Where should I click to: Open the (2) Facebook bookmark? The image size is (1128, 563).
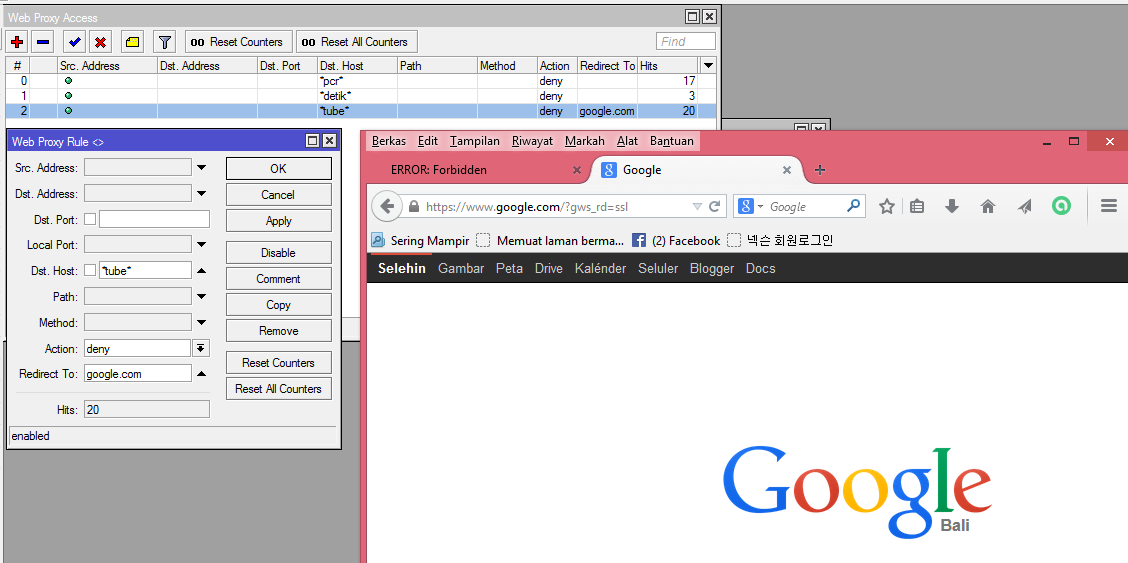click(x=676, y=241)
